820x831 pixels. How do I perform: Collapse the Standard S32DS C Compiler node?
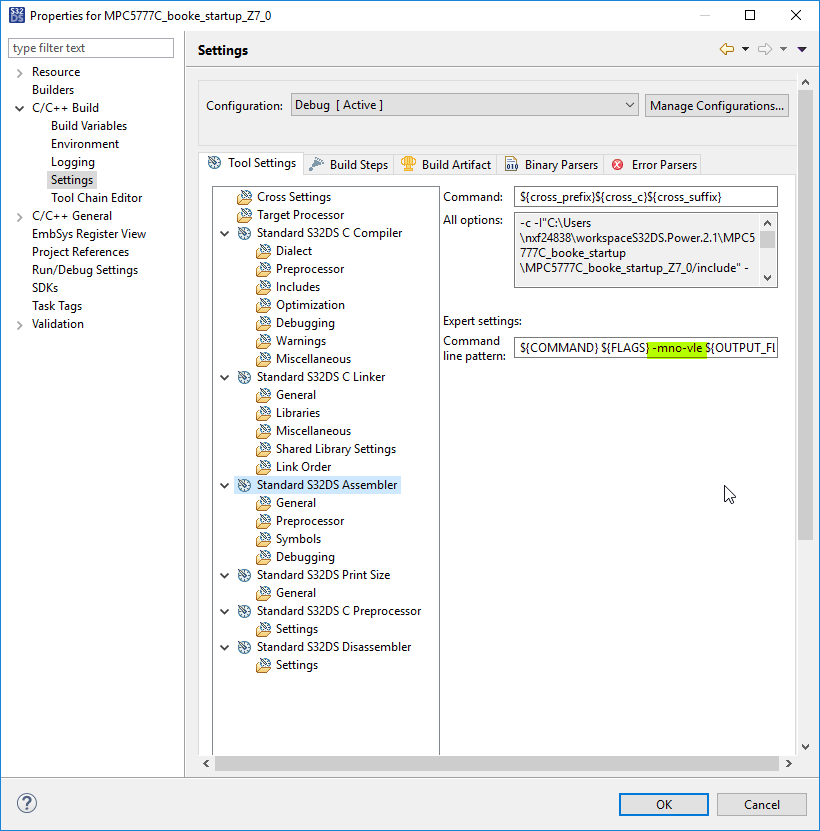[x=225, y=234]
